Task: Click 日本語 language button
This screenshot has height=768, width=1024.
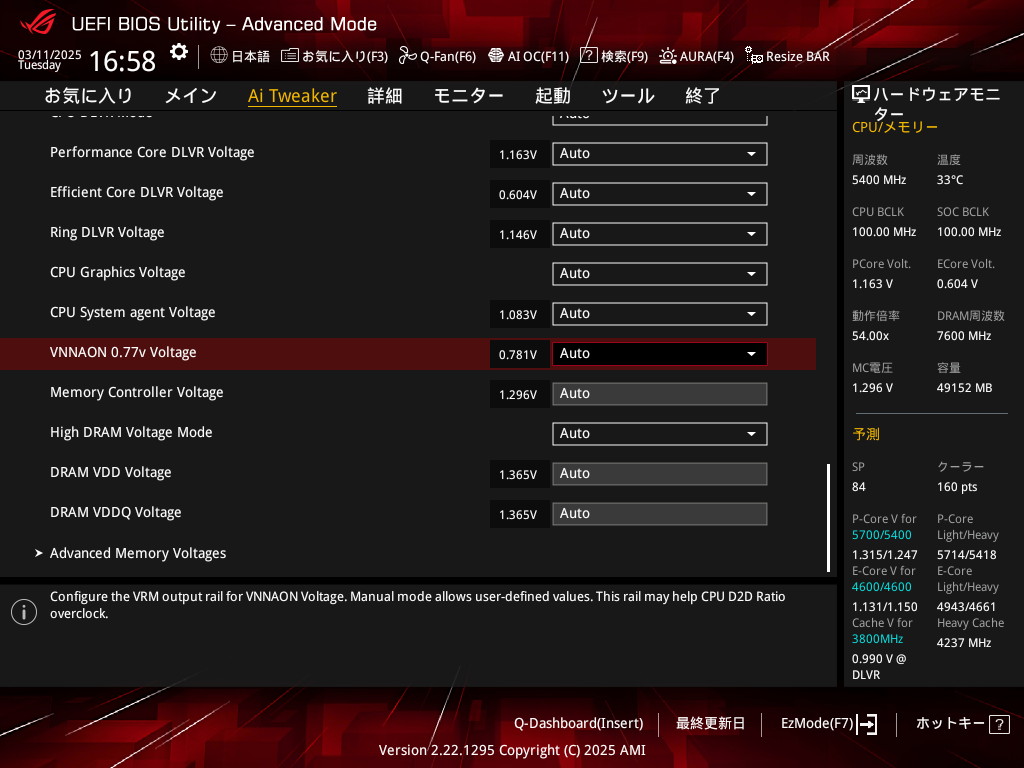Action: (x=251, y=57)
